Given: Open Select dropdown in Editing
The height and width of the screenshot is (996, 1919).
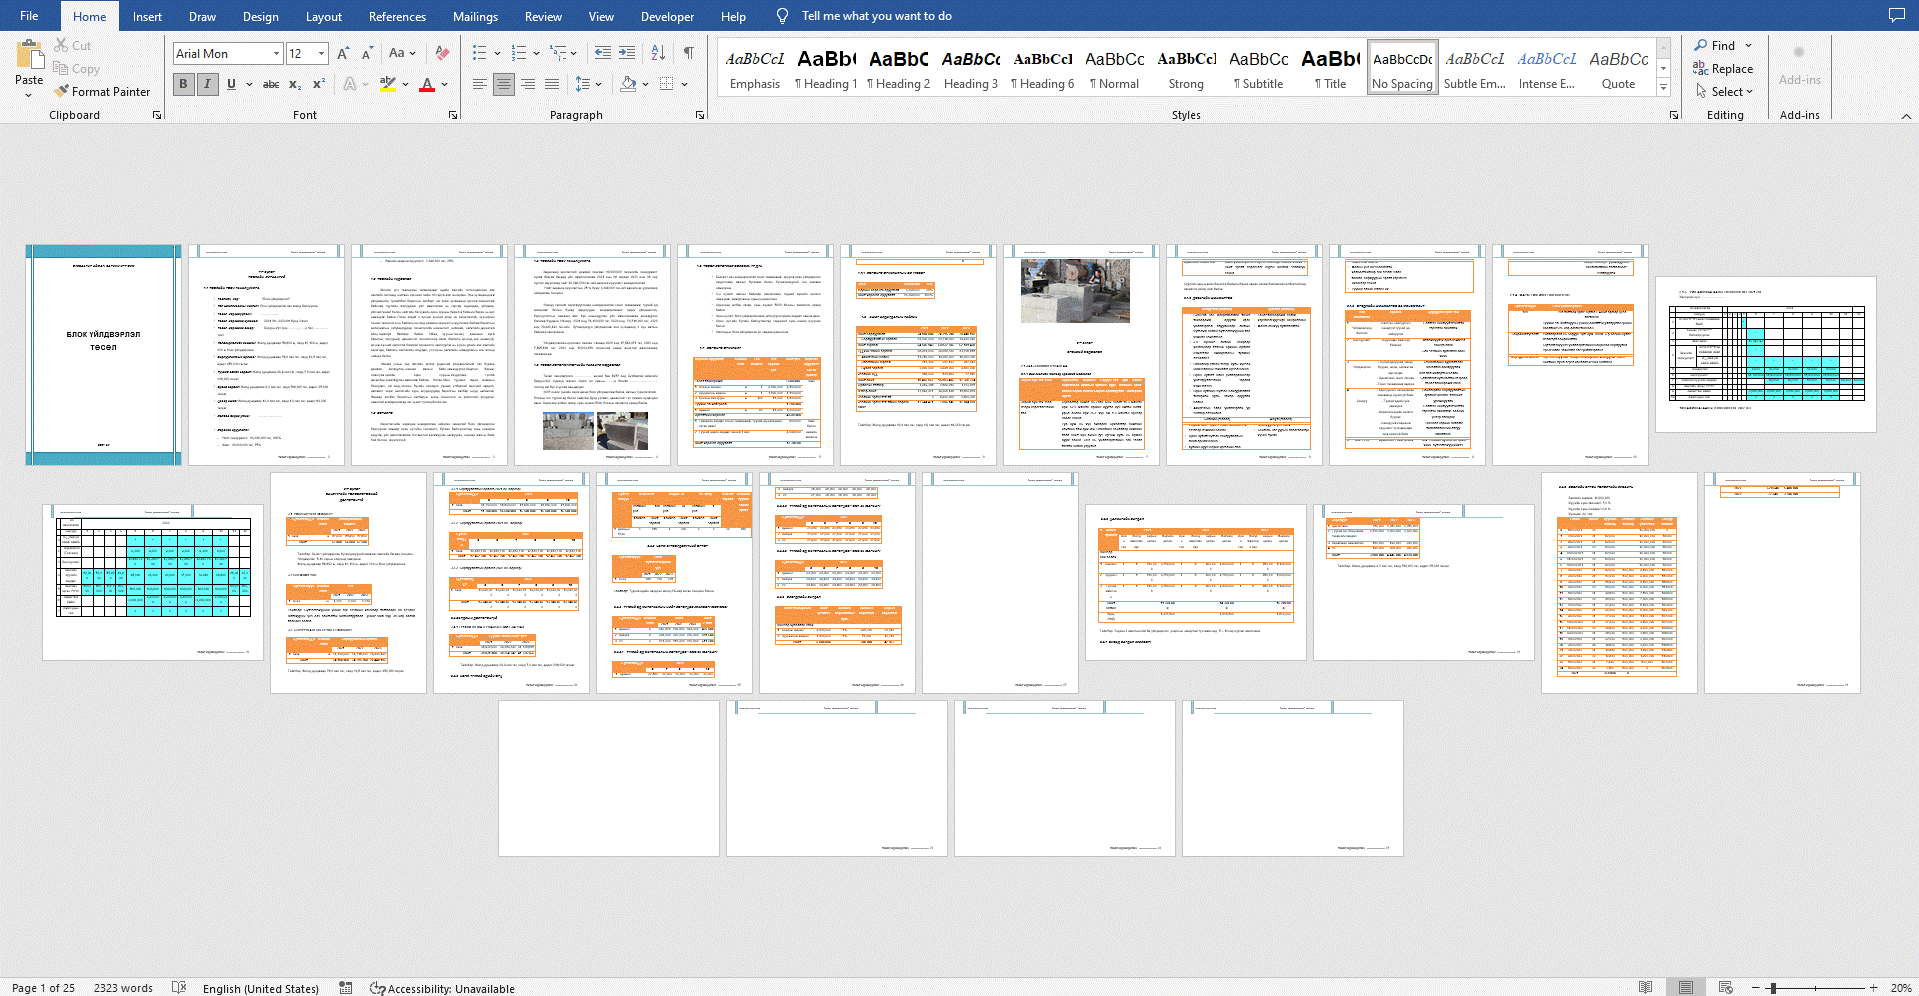Looking at the screenshot, I should click(1726, 91).
